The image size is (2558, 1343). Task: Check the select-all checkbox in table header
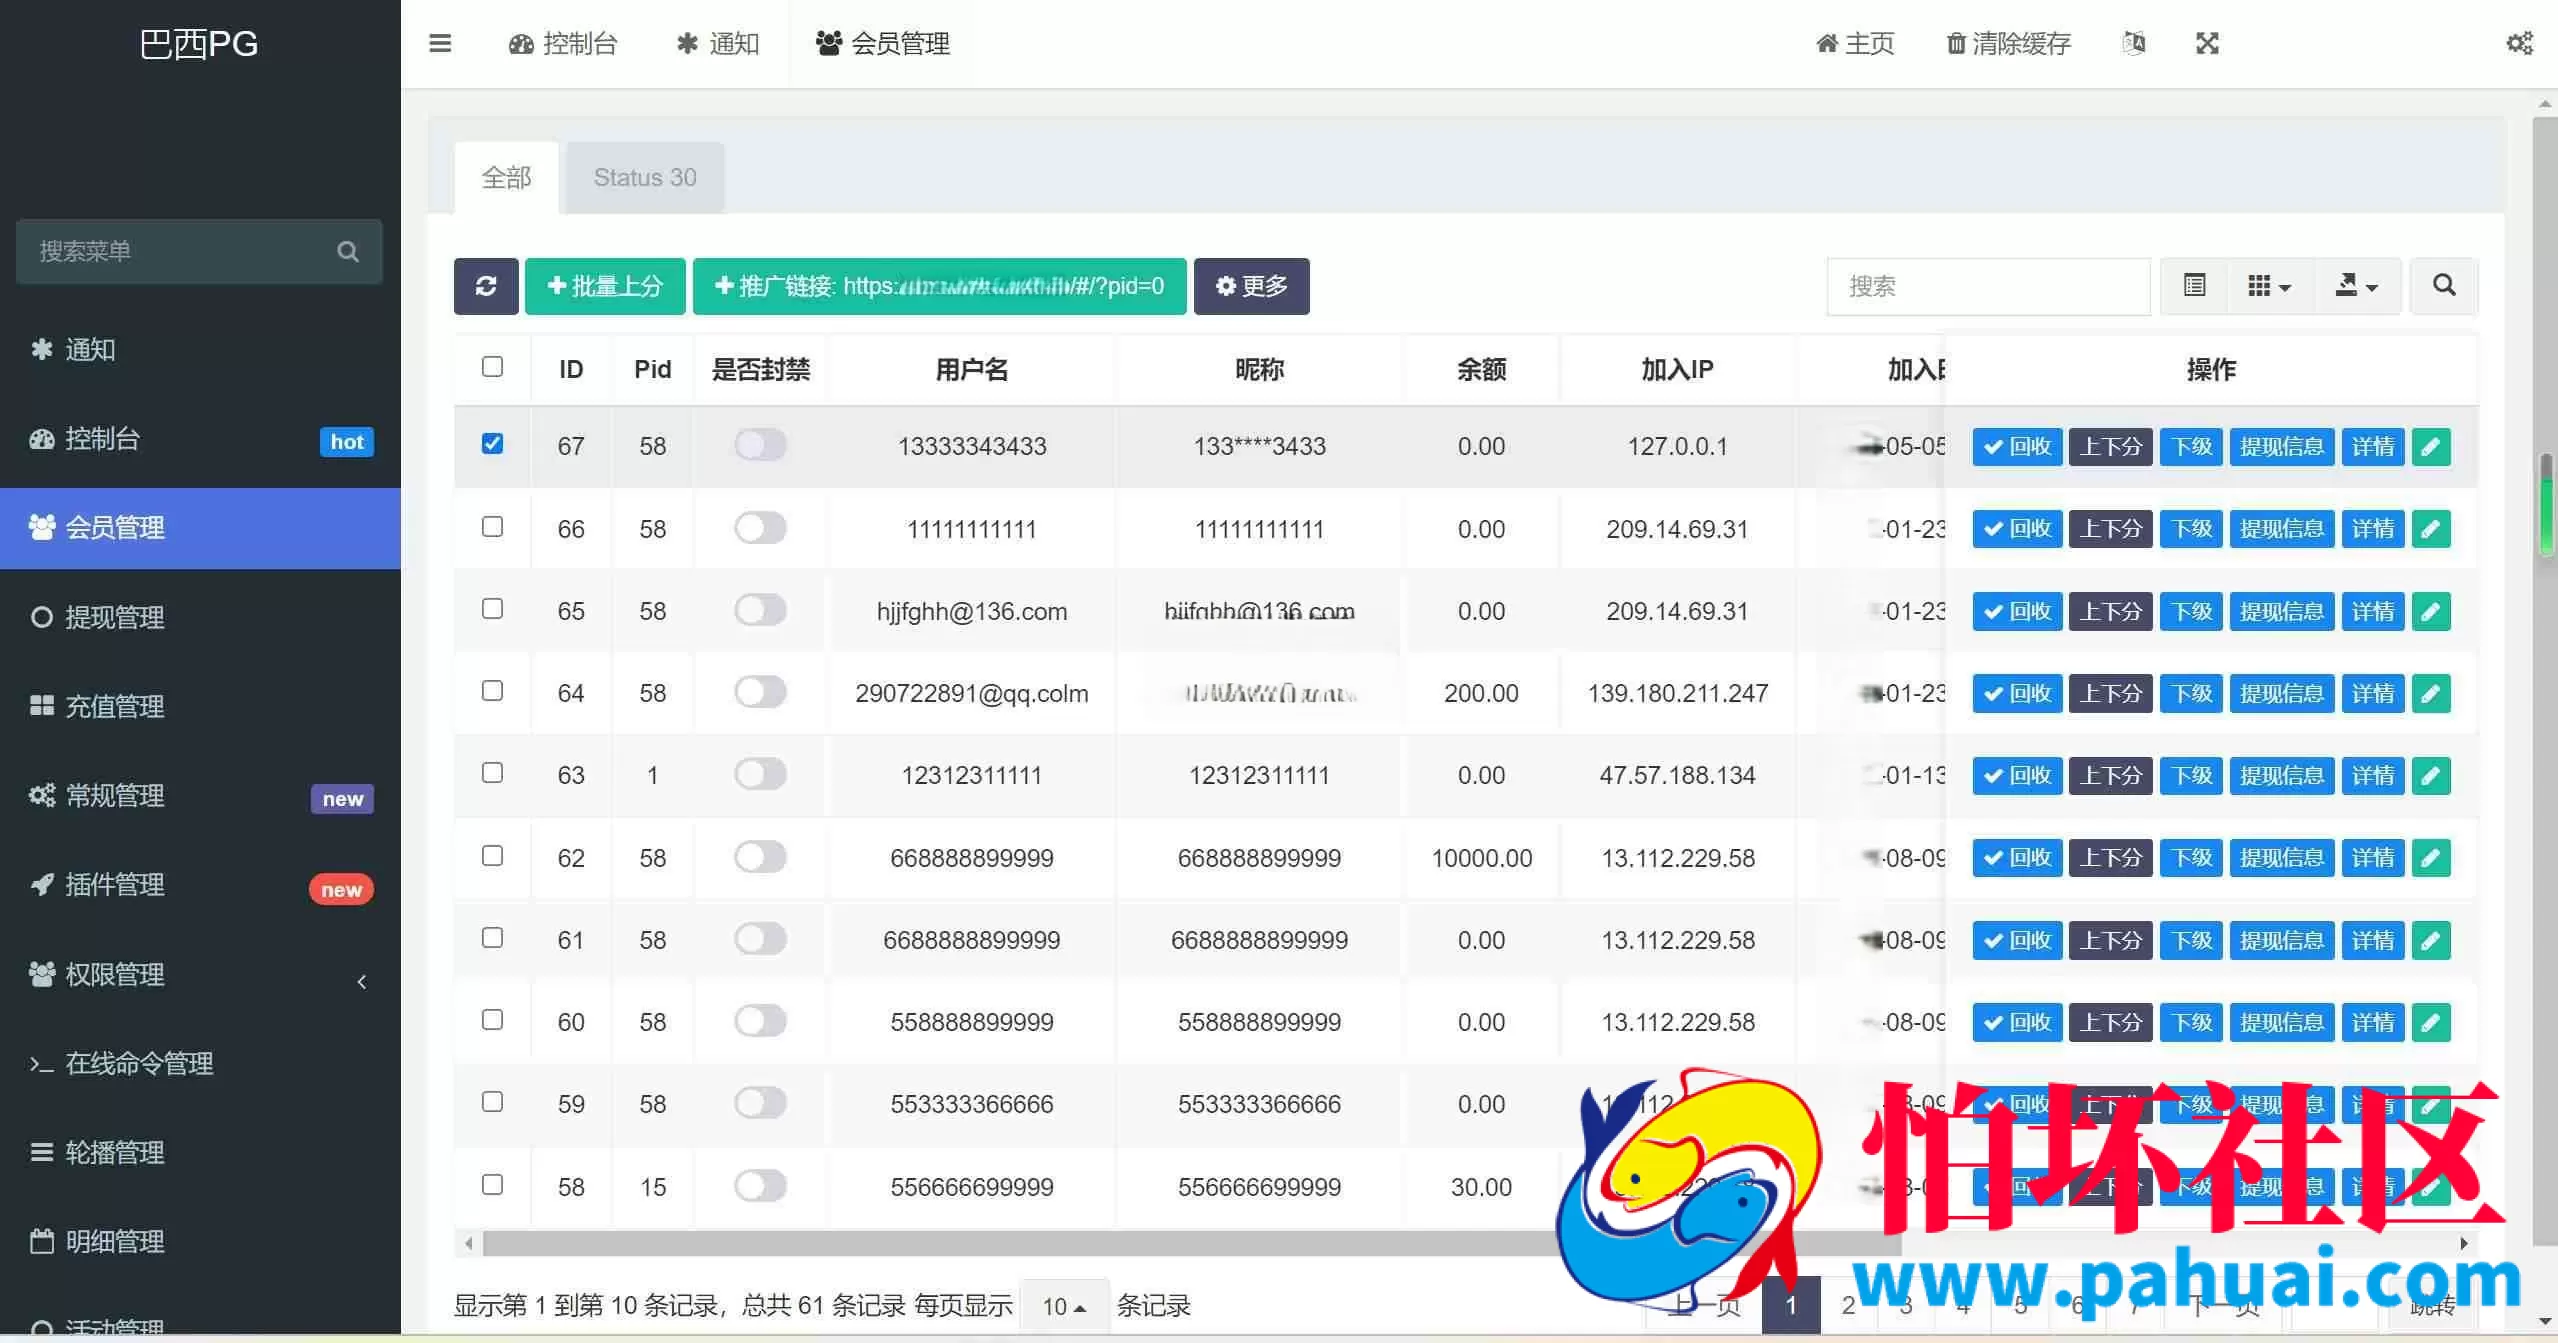click(492, 367)
